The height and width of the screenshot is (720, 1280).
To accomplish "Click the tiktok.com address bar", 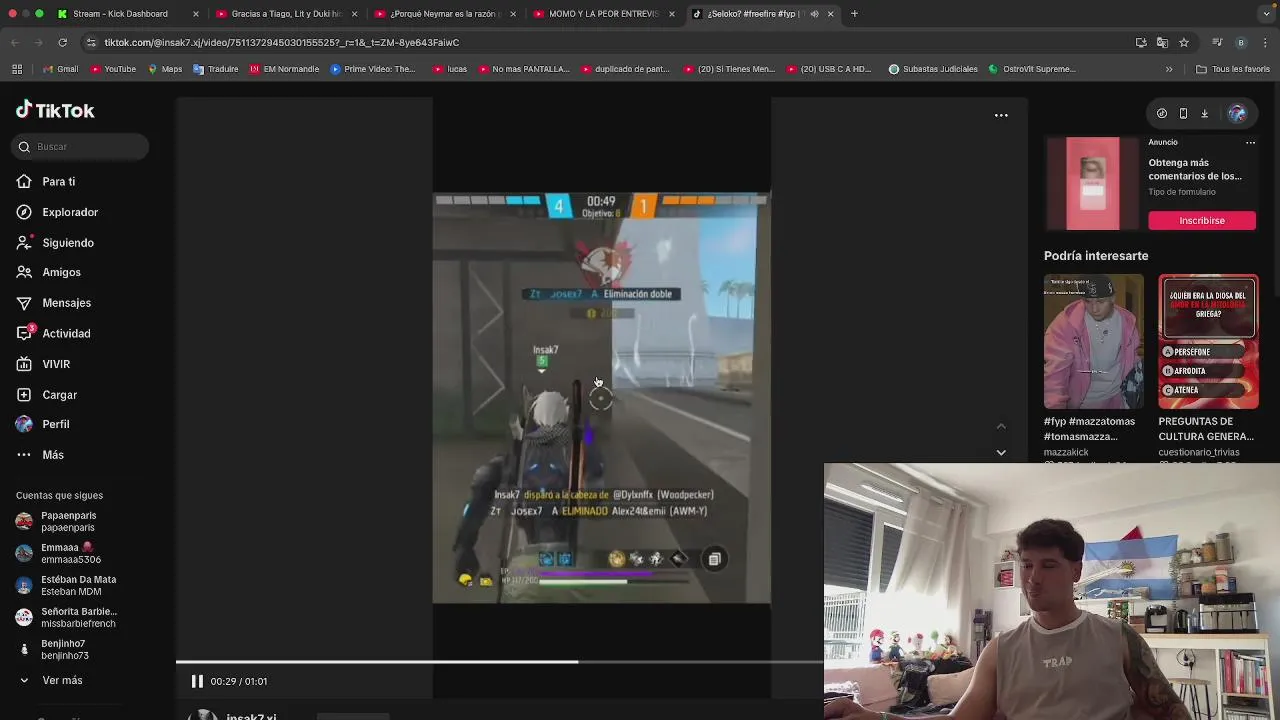I will coord(600,42).
